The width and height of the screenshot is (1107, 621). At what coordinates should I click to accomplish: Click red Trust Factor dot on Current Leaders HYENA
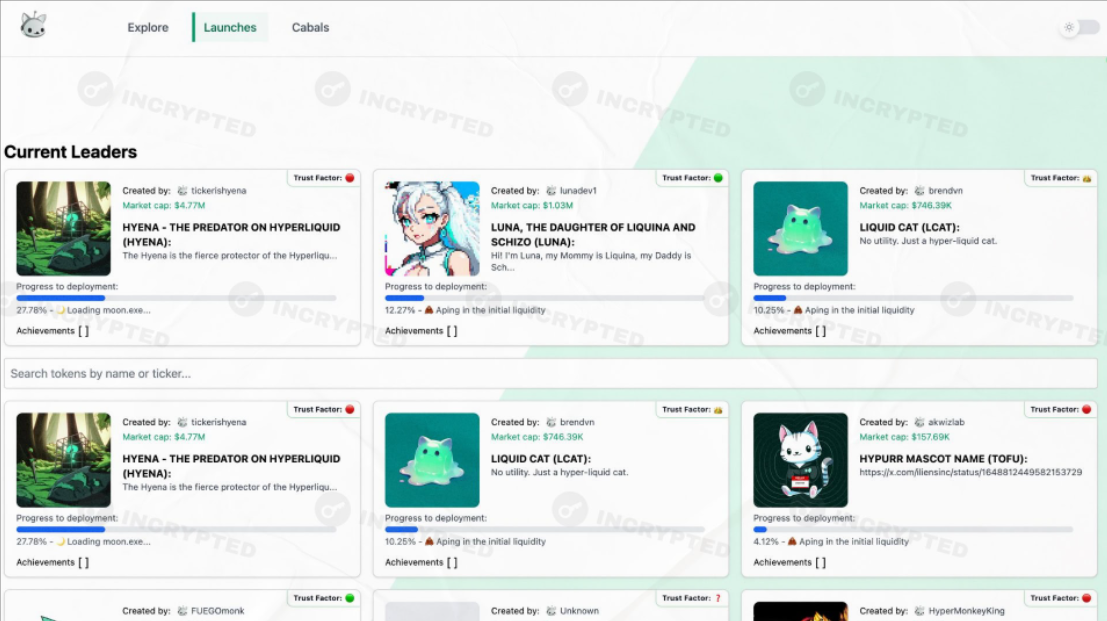pyautogui.click(x=349, y=178)
